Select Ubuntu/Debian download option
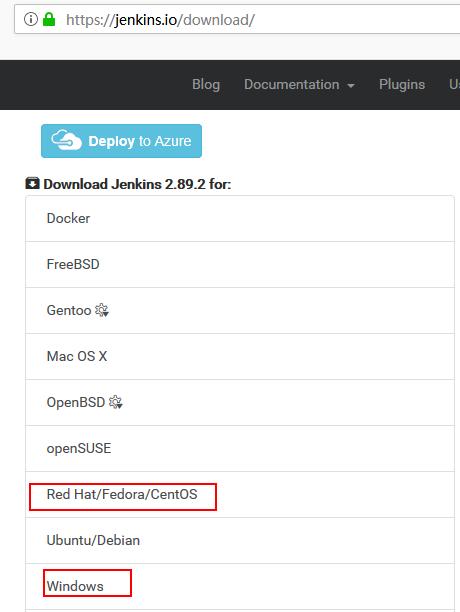The width and height of the screenshot is (460, 612). point(240,541)
